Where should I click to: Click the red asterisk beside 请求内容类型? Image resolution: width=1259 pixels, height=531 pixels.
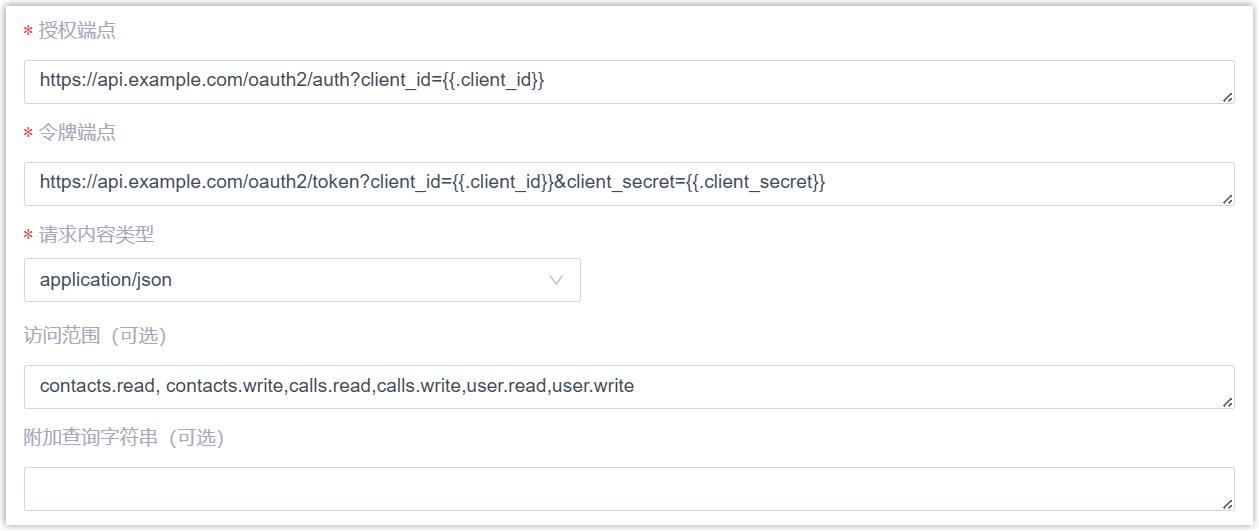[29, 236]
